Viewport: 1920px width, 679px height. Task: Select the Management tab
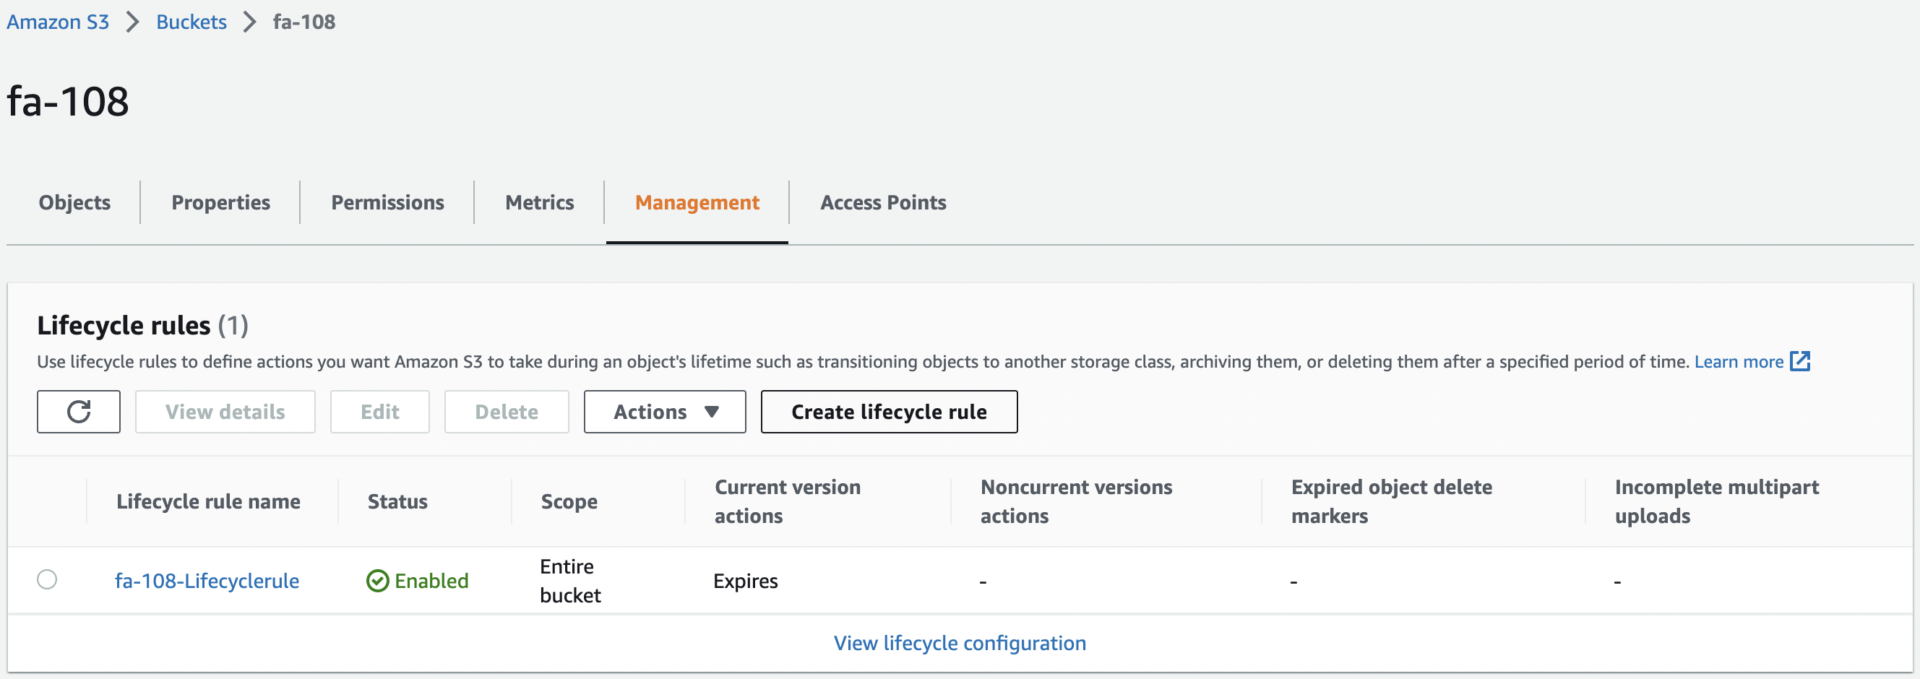(697, 203)
